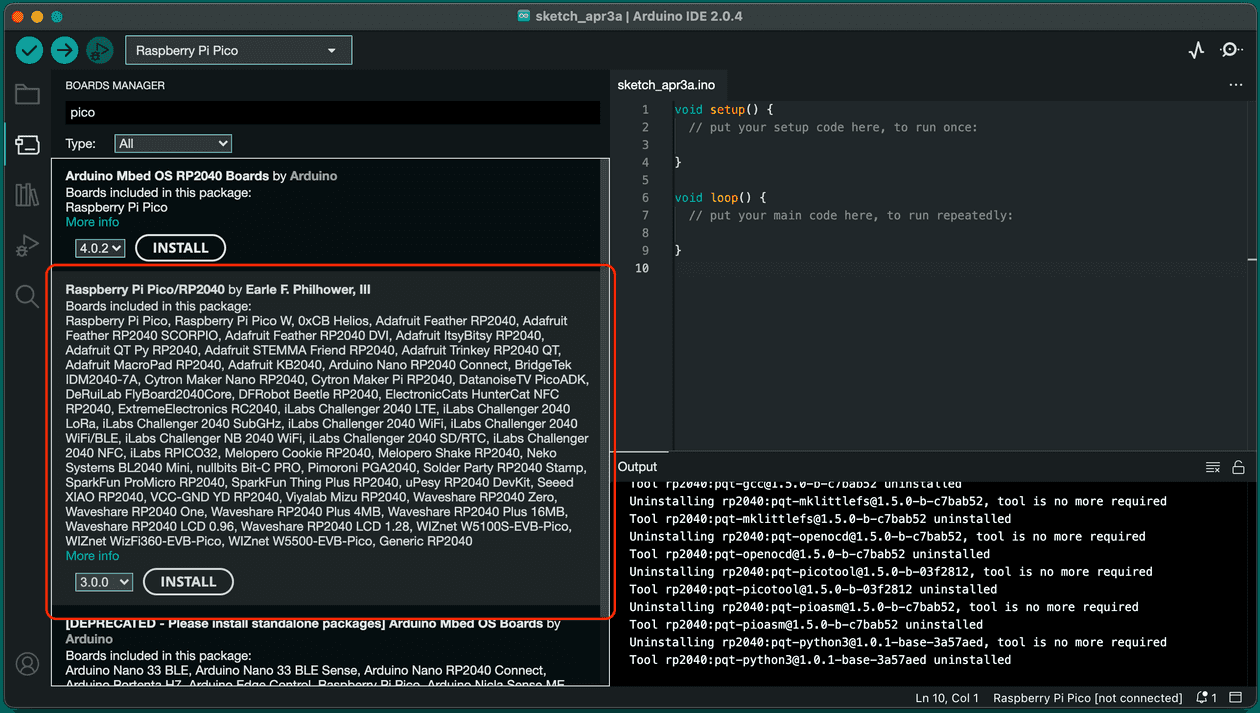This screenshot has width=1260, height=713.
Task: Install the Raspberry Pi Pico/RP2040 package
Action: (x=188, y=581)
